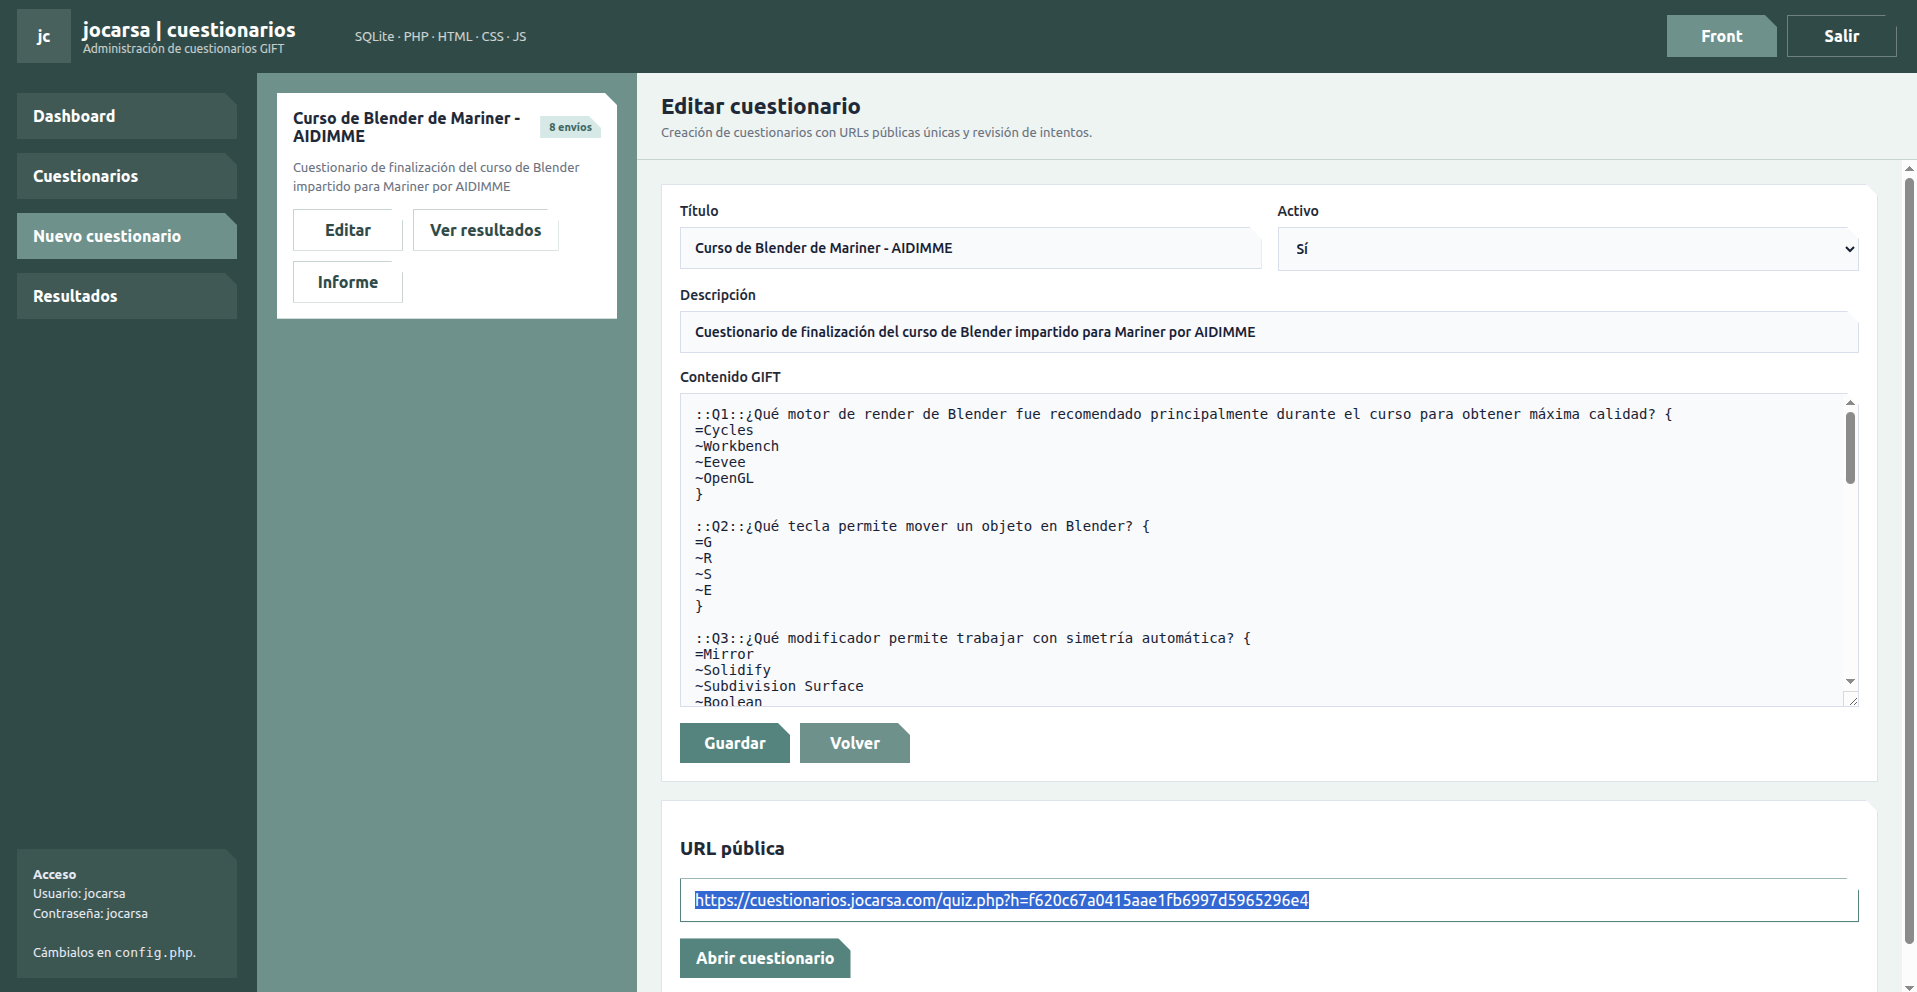Click the Volver button
This screenshot has height=992, width=1917.
[855, 743]
